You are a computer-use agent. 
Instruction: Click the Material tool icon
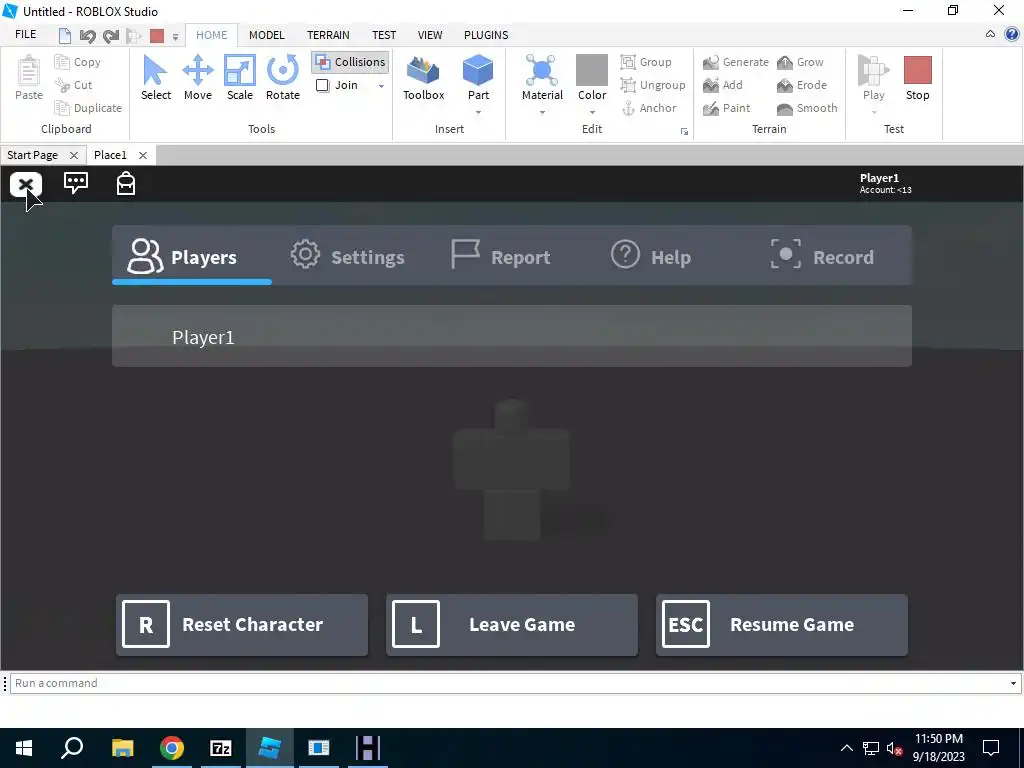tap(542, 71)
